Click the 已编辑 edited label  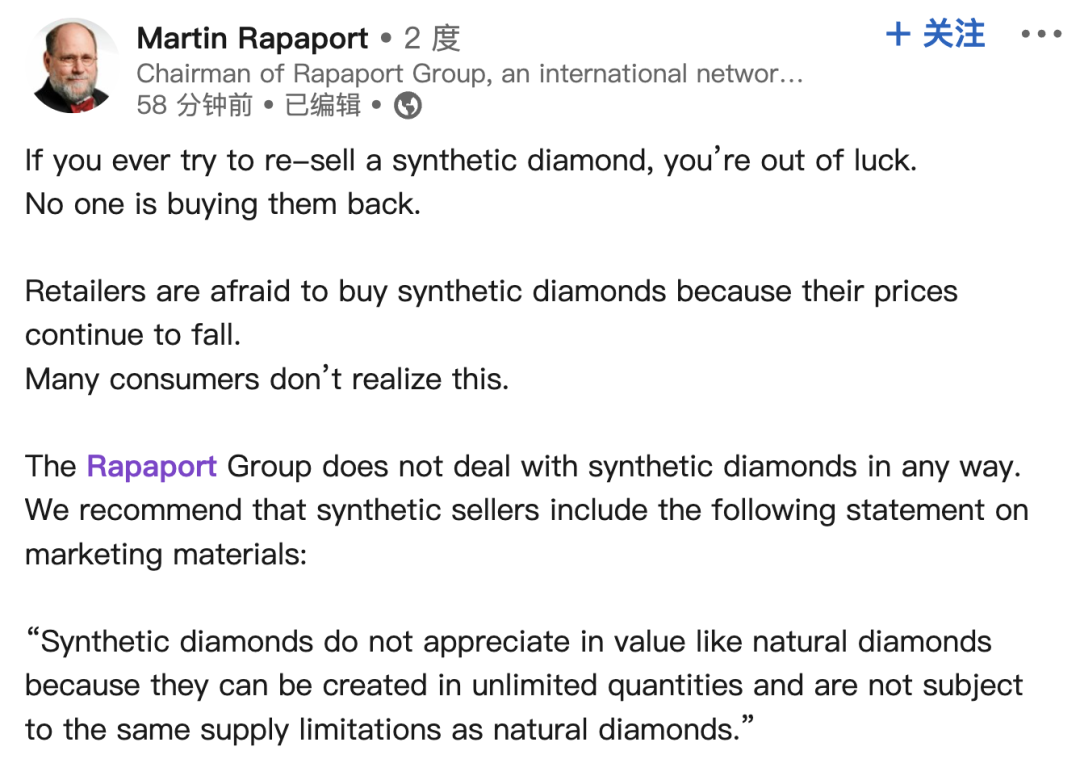[322, 105]
